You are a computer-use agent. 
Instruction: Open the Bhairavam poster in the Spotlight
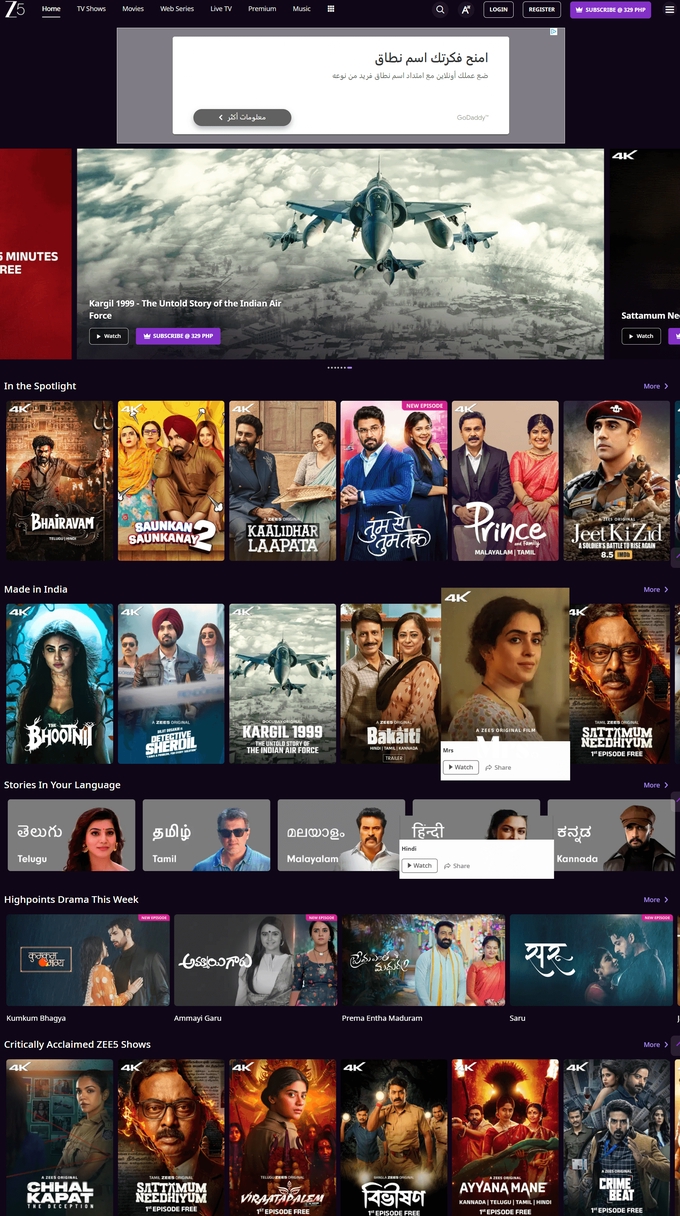60,481
